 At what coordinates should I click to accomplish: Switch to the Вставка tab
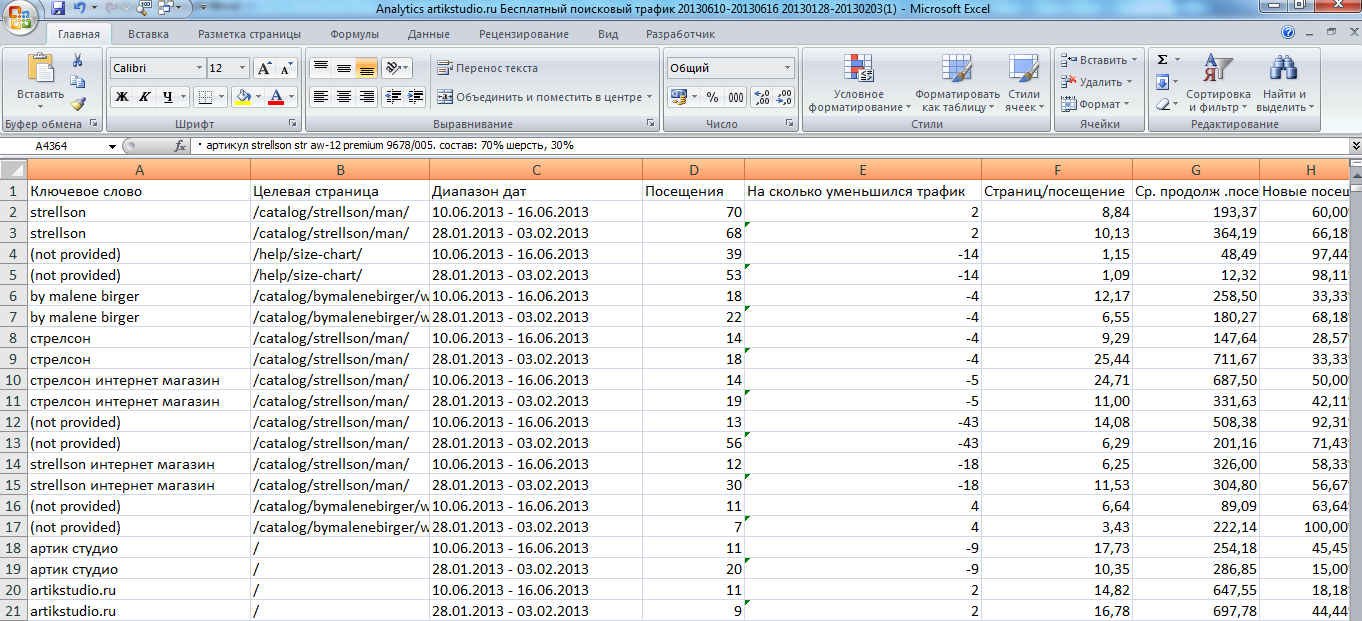pos(148,34)
